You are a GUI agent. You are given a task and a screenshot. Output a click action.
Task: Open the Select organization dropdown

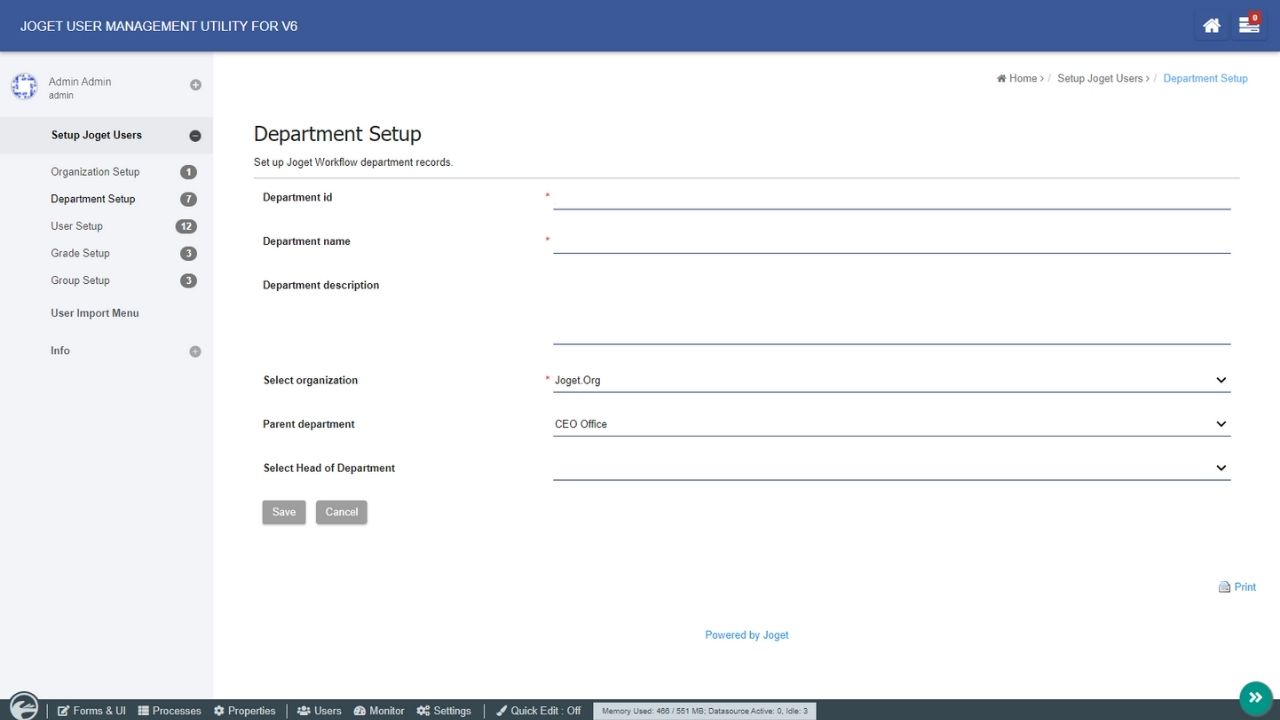click(x=890, y=380)
